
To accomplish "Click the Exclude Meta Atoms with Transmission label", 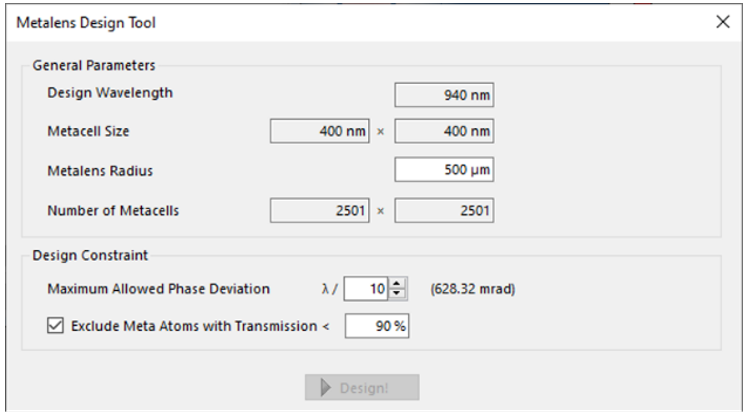I will coord(200,326).
